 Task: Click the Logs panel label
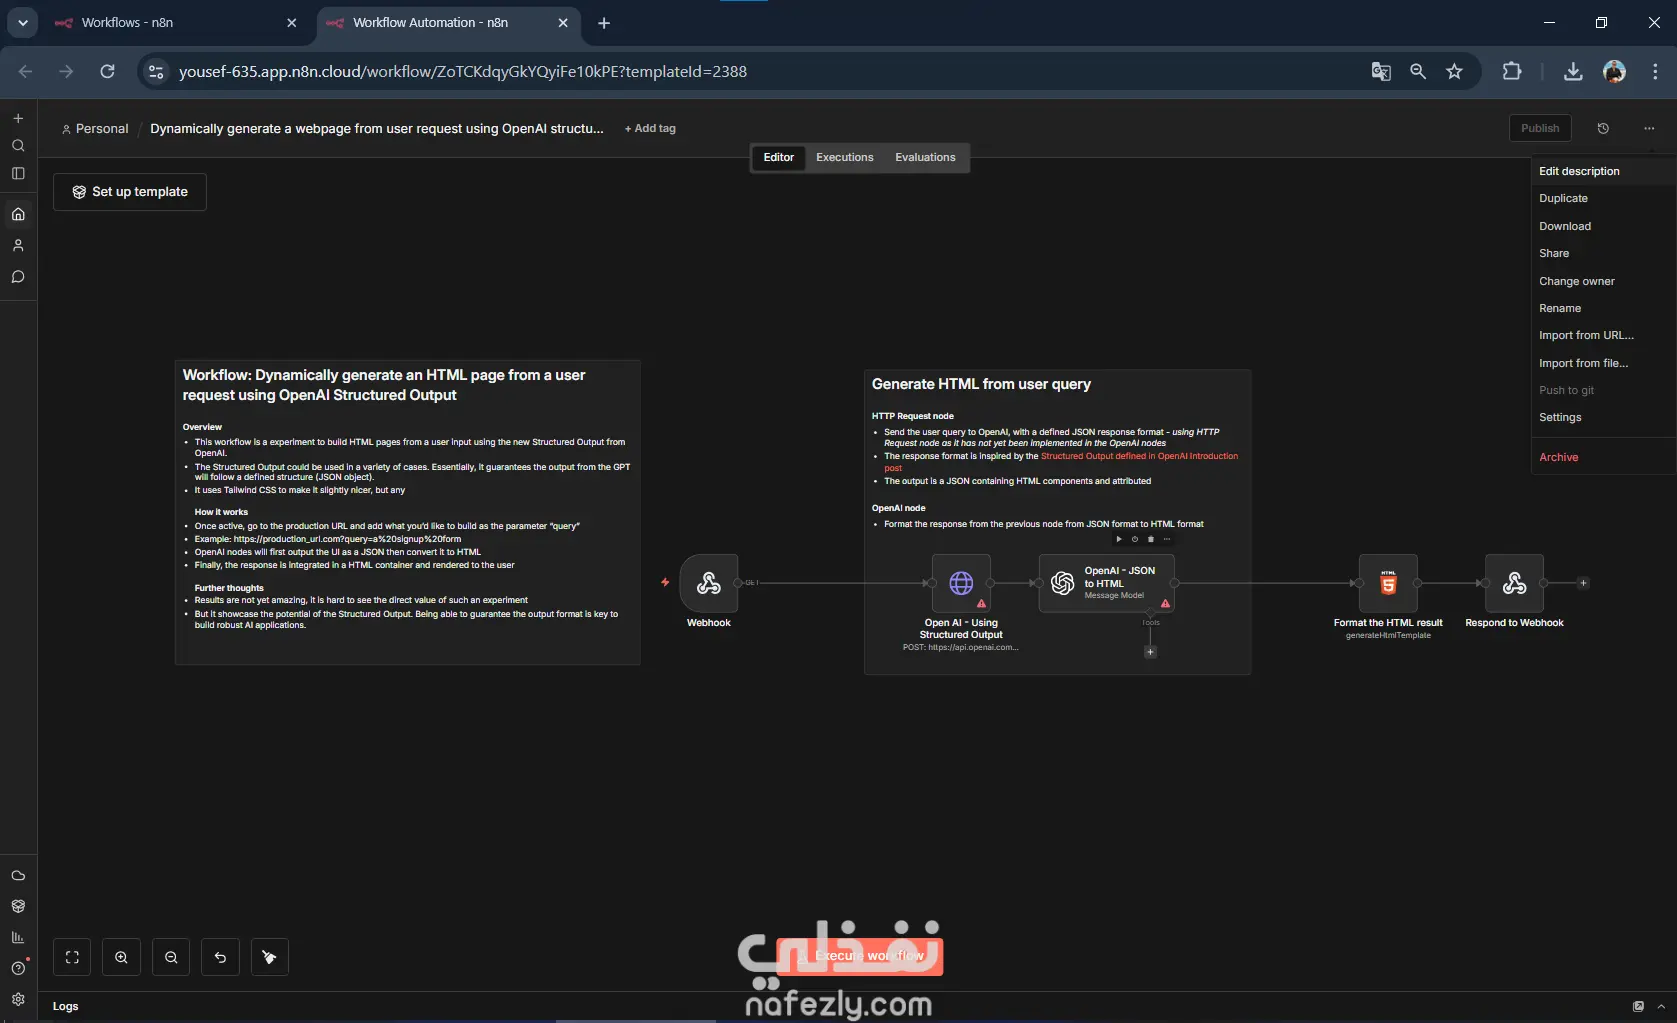coord(65,1006)
